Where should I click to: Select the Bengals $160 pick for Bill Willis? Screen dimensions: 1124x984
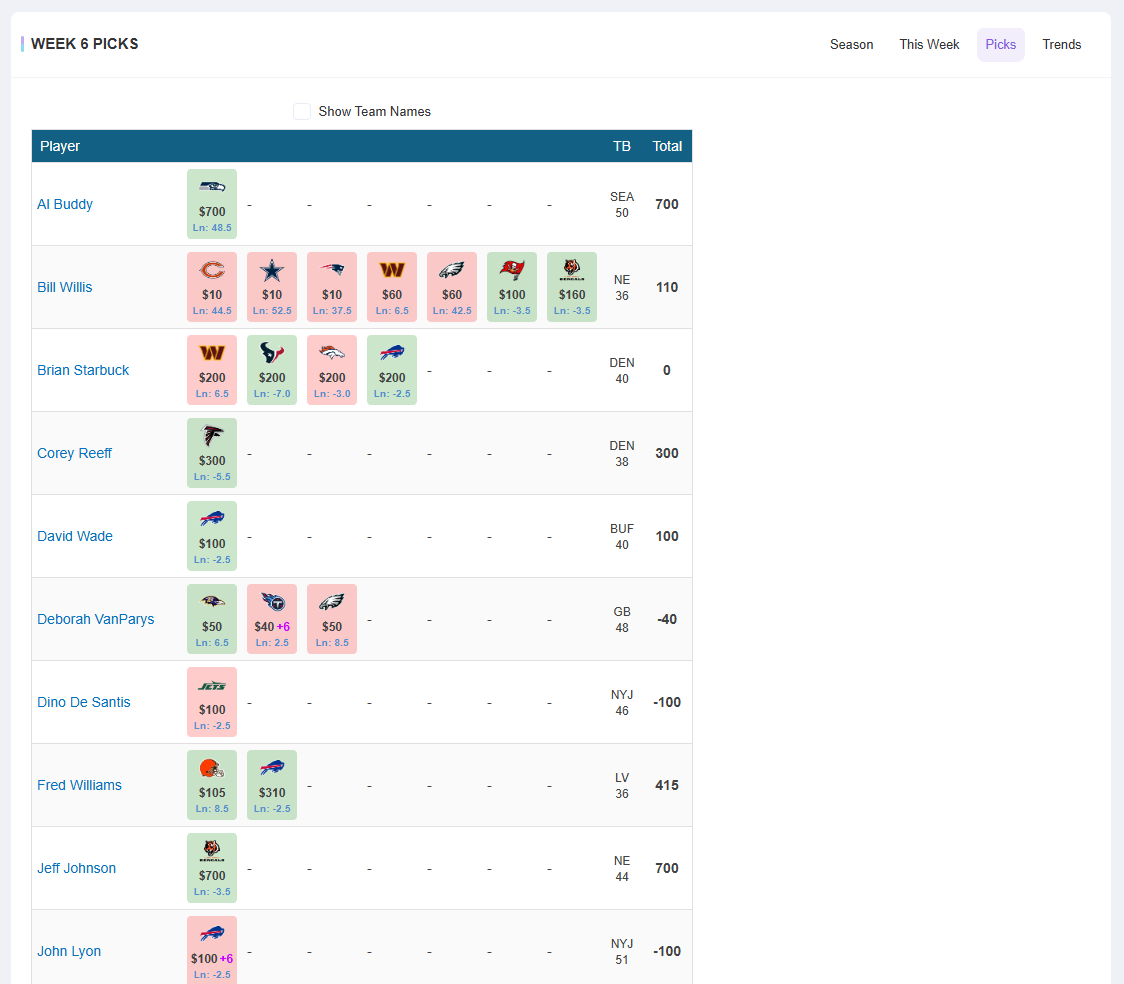click(x=571, y=286)
